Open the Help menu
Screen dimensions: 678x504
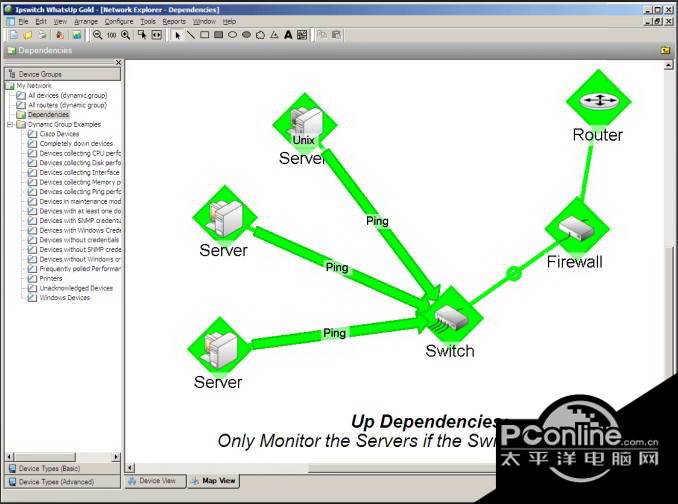click(x=229, y=21)
